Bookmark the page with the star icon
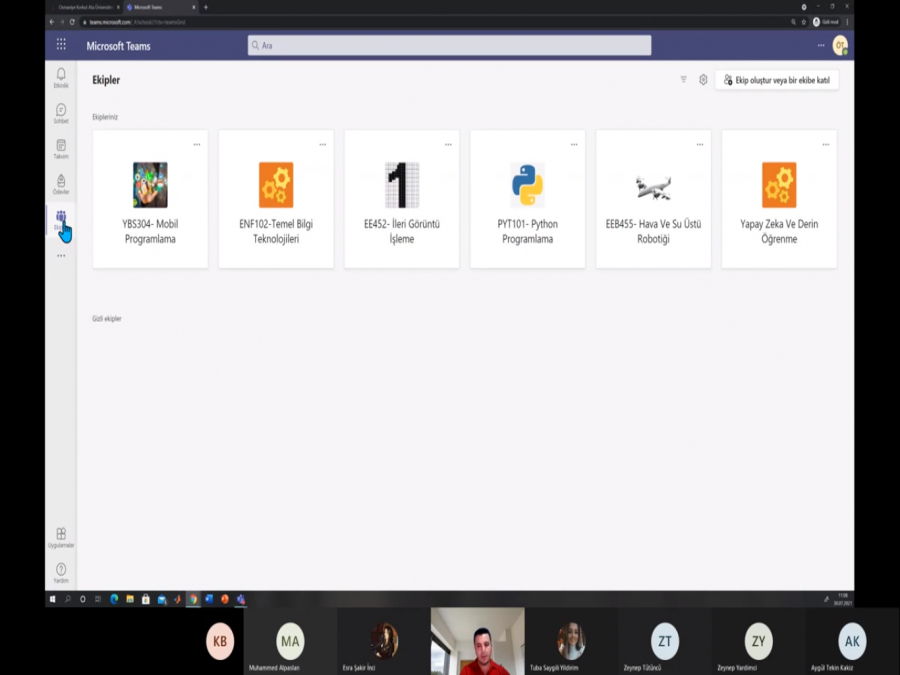This screenshot has height=675, width=900. click(804, 22)
